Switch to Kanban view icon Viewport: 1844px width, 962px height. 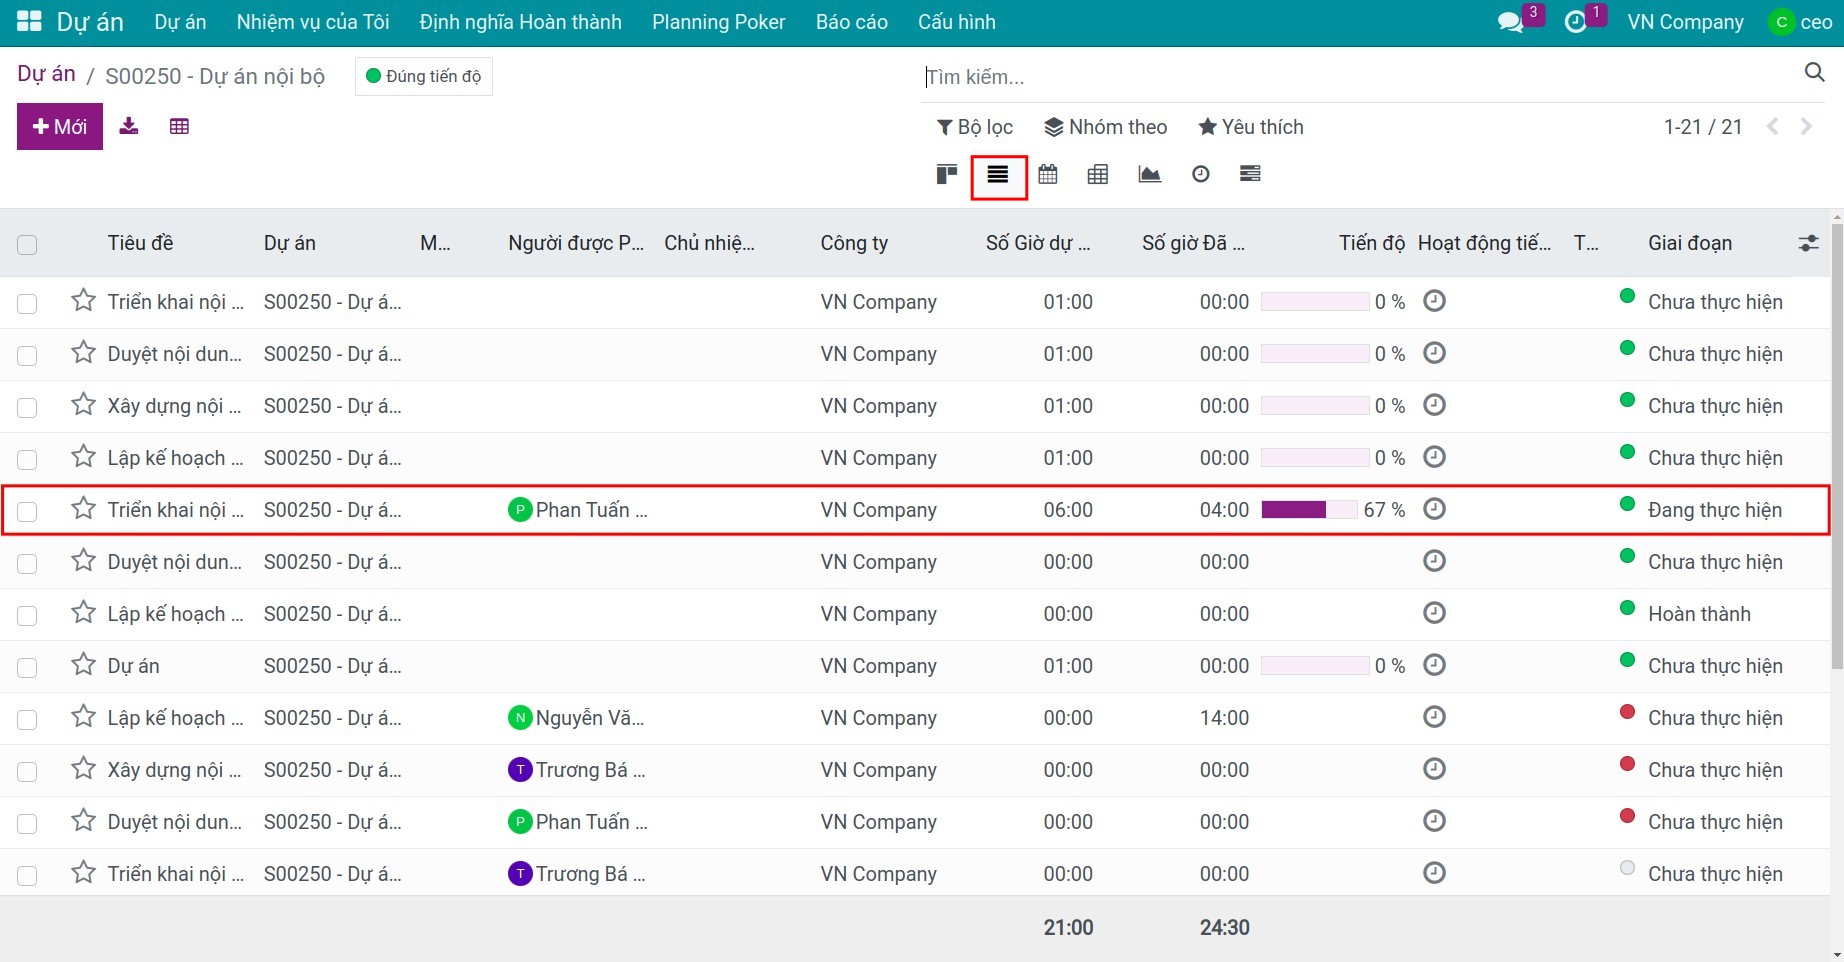pos(946,174)
